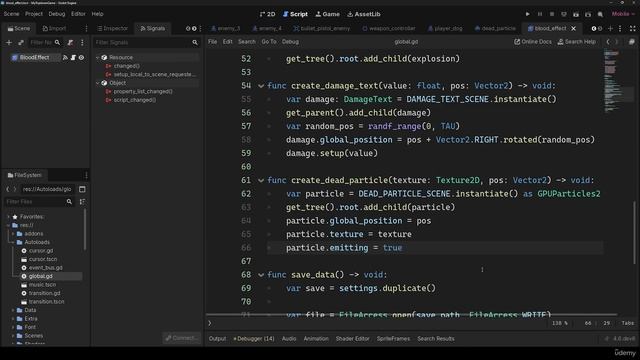Run a specific scene icon
640x360 pixels.
[x=588, y=14]
